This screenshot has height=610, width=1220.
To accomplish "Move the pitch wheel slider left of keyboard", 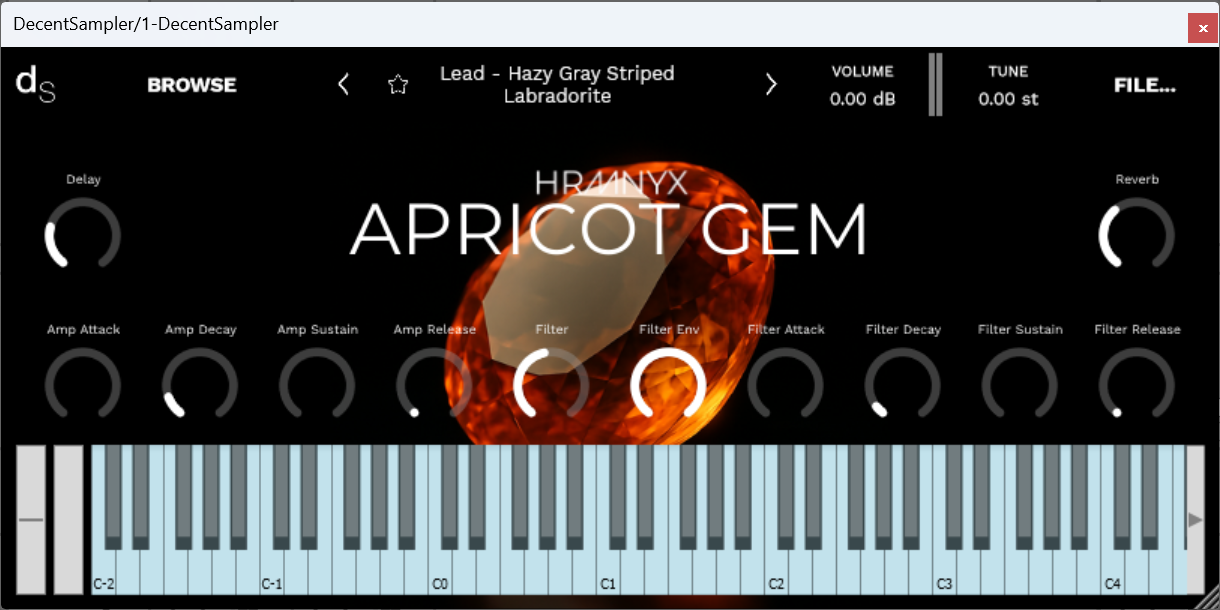I will click(x=33, y=520).
